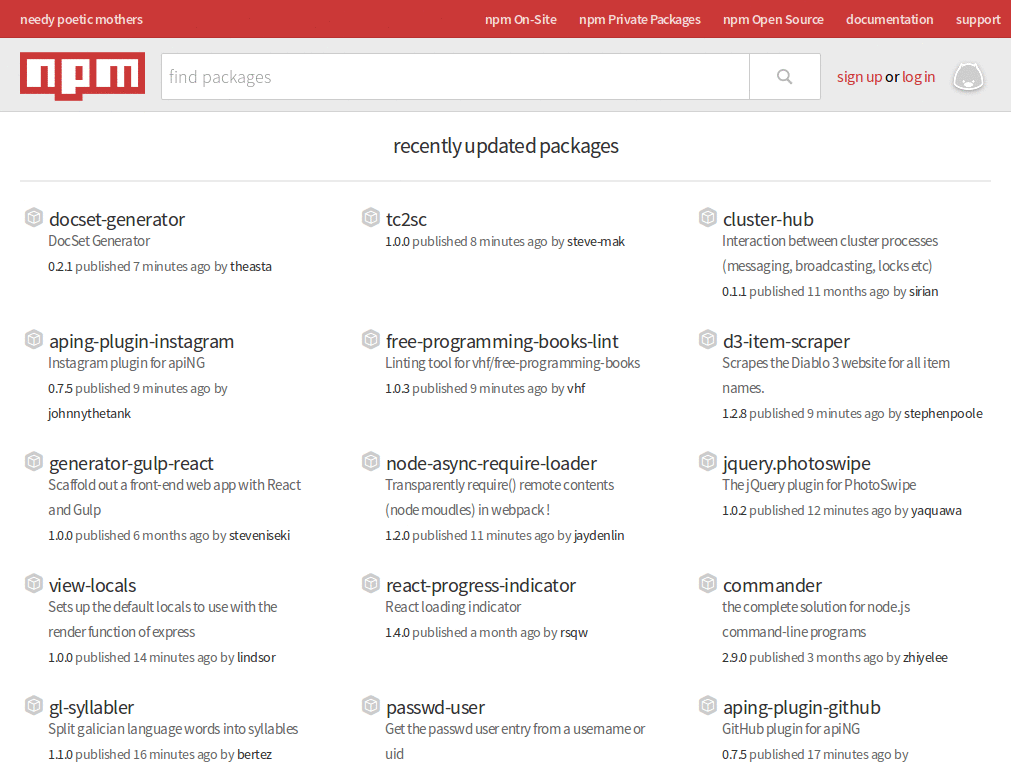The height and width of the screenshot is (768, 1024).
Task: View author sirian's profile
Action: point(923,291)
